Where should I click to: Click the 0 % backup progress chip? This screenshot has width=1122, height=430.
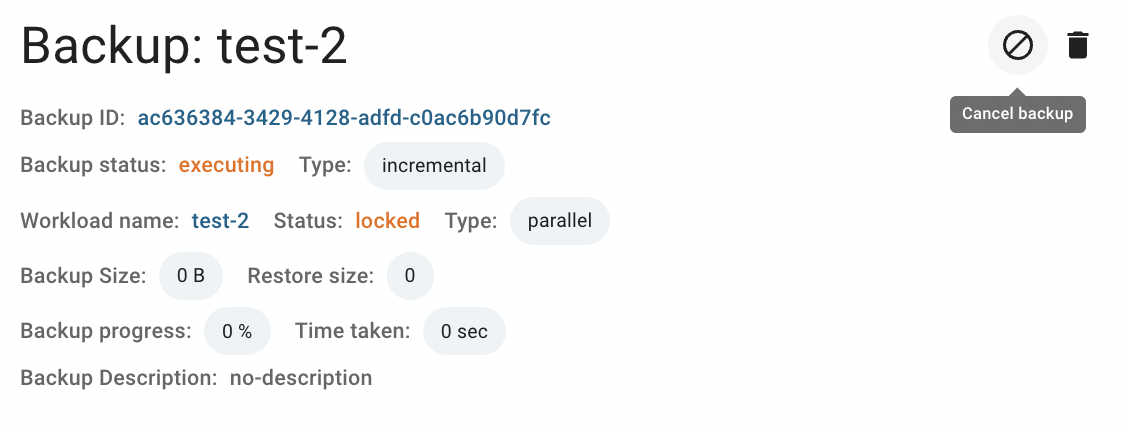pos(238,331)
